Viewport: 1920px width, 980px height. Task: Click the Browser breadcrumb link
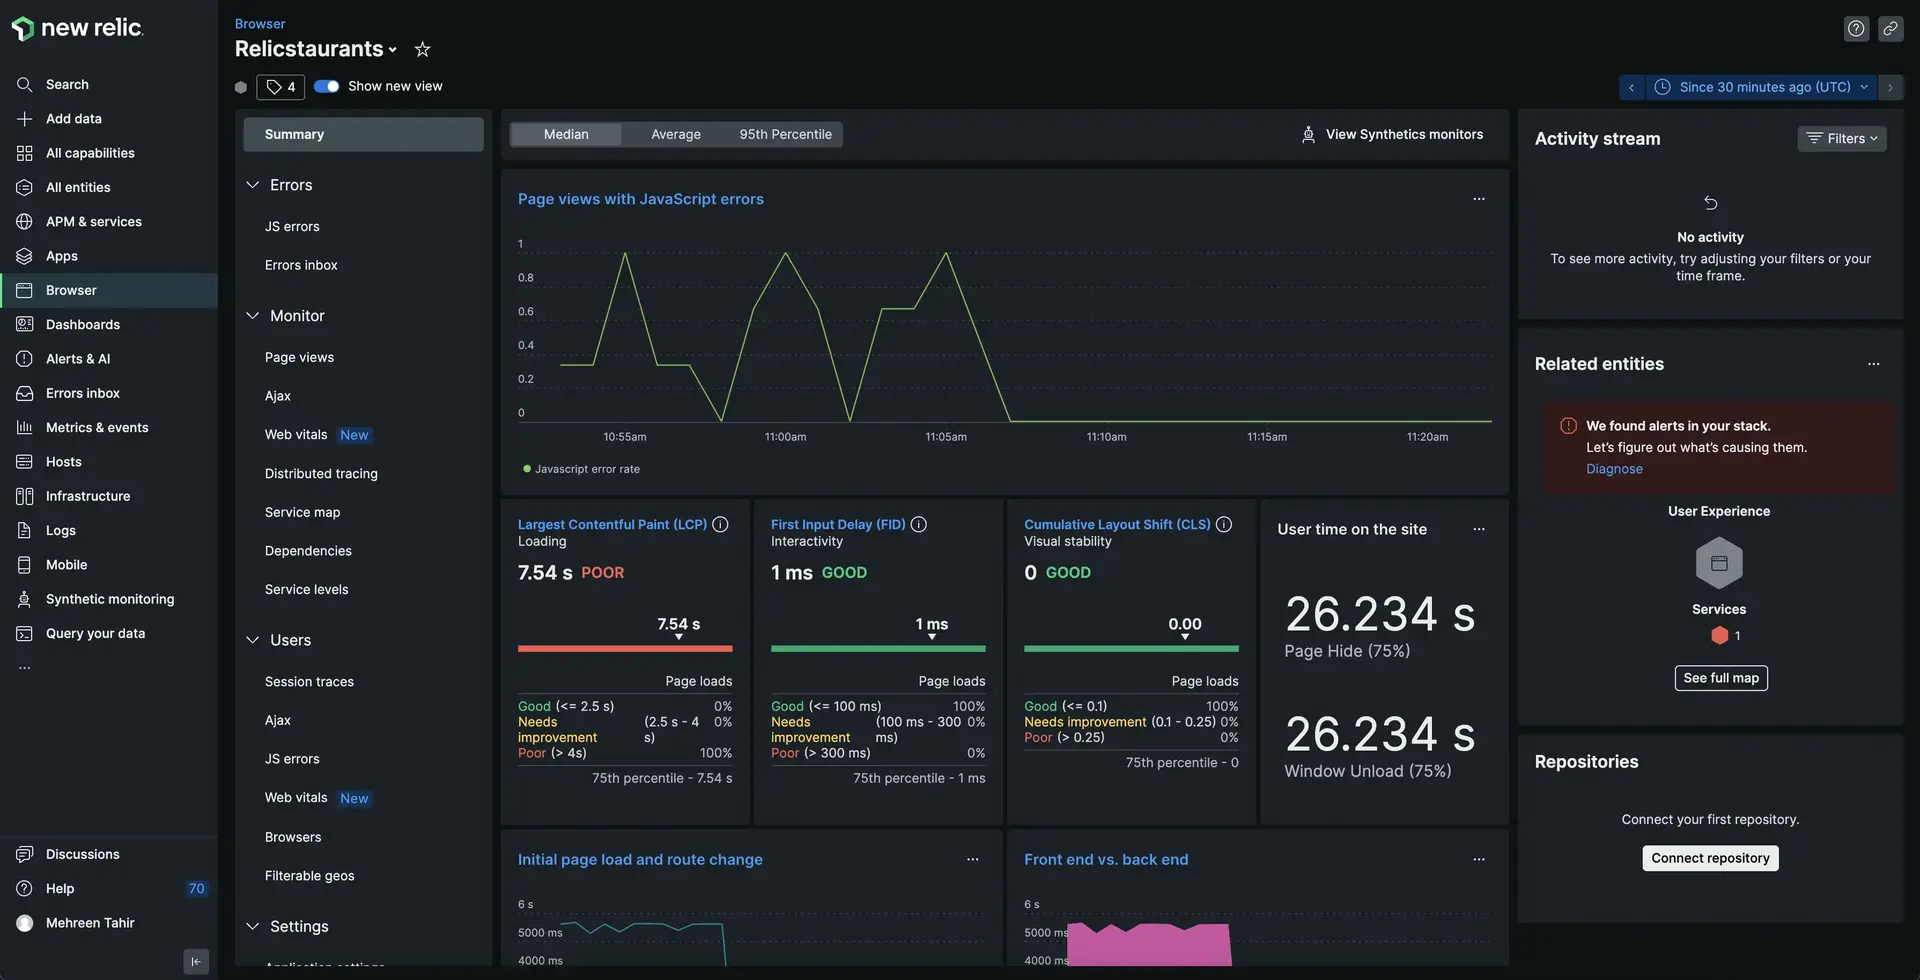click(x=260, y=24)
